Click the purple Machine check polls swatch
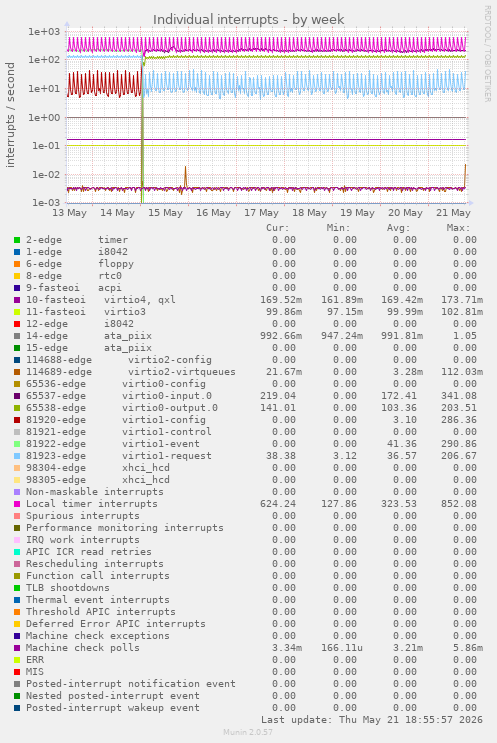The image size is (497, 743). 17,648
